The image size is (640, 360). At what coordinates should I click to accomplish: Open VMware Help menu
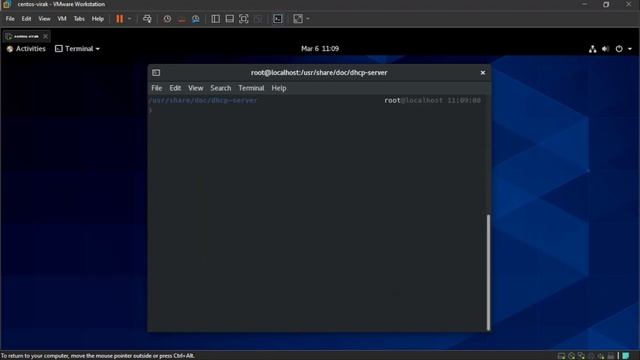pyautogui.click(x=98, y=19)
